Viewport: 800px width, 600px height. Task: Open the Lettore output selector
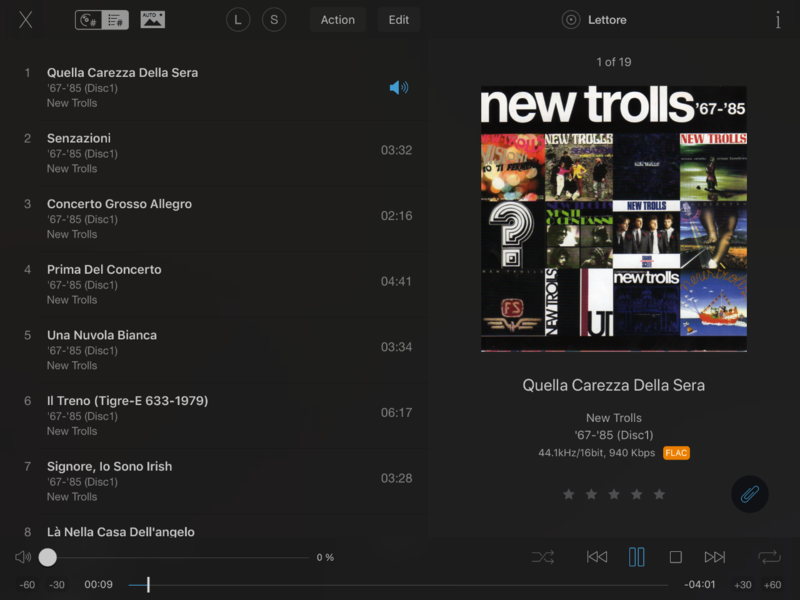(595, 20)
